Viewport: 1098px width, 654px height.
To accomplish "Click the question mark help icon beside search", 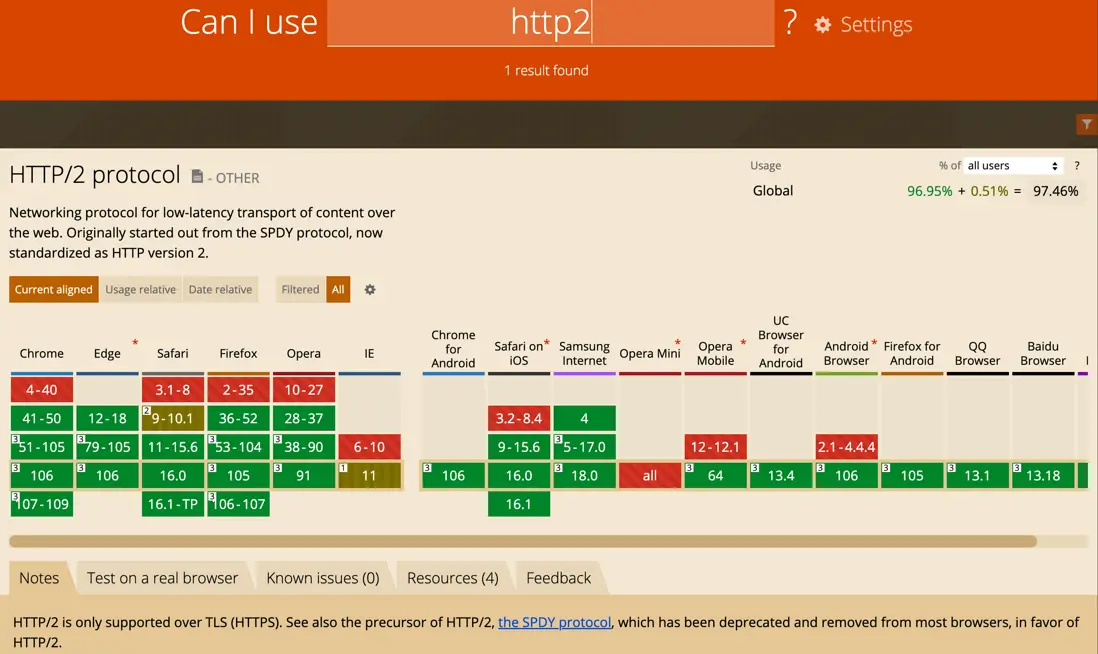I will [x=790, y=22].
